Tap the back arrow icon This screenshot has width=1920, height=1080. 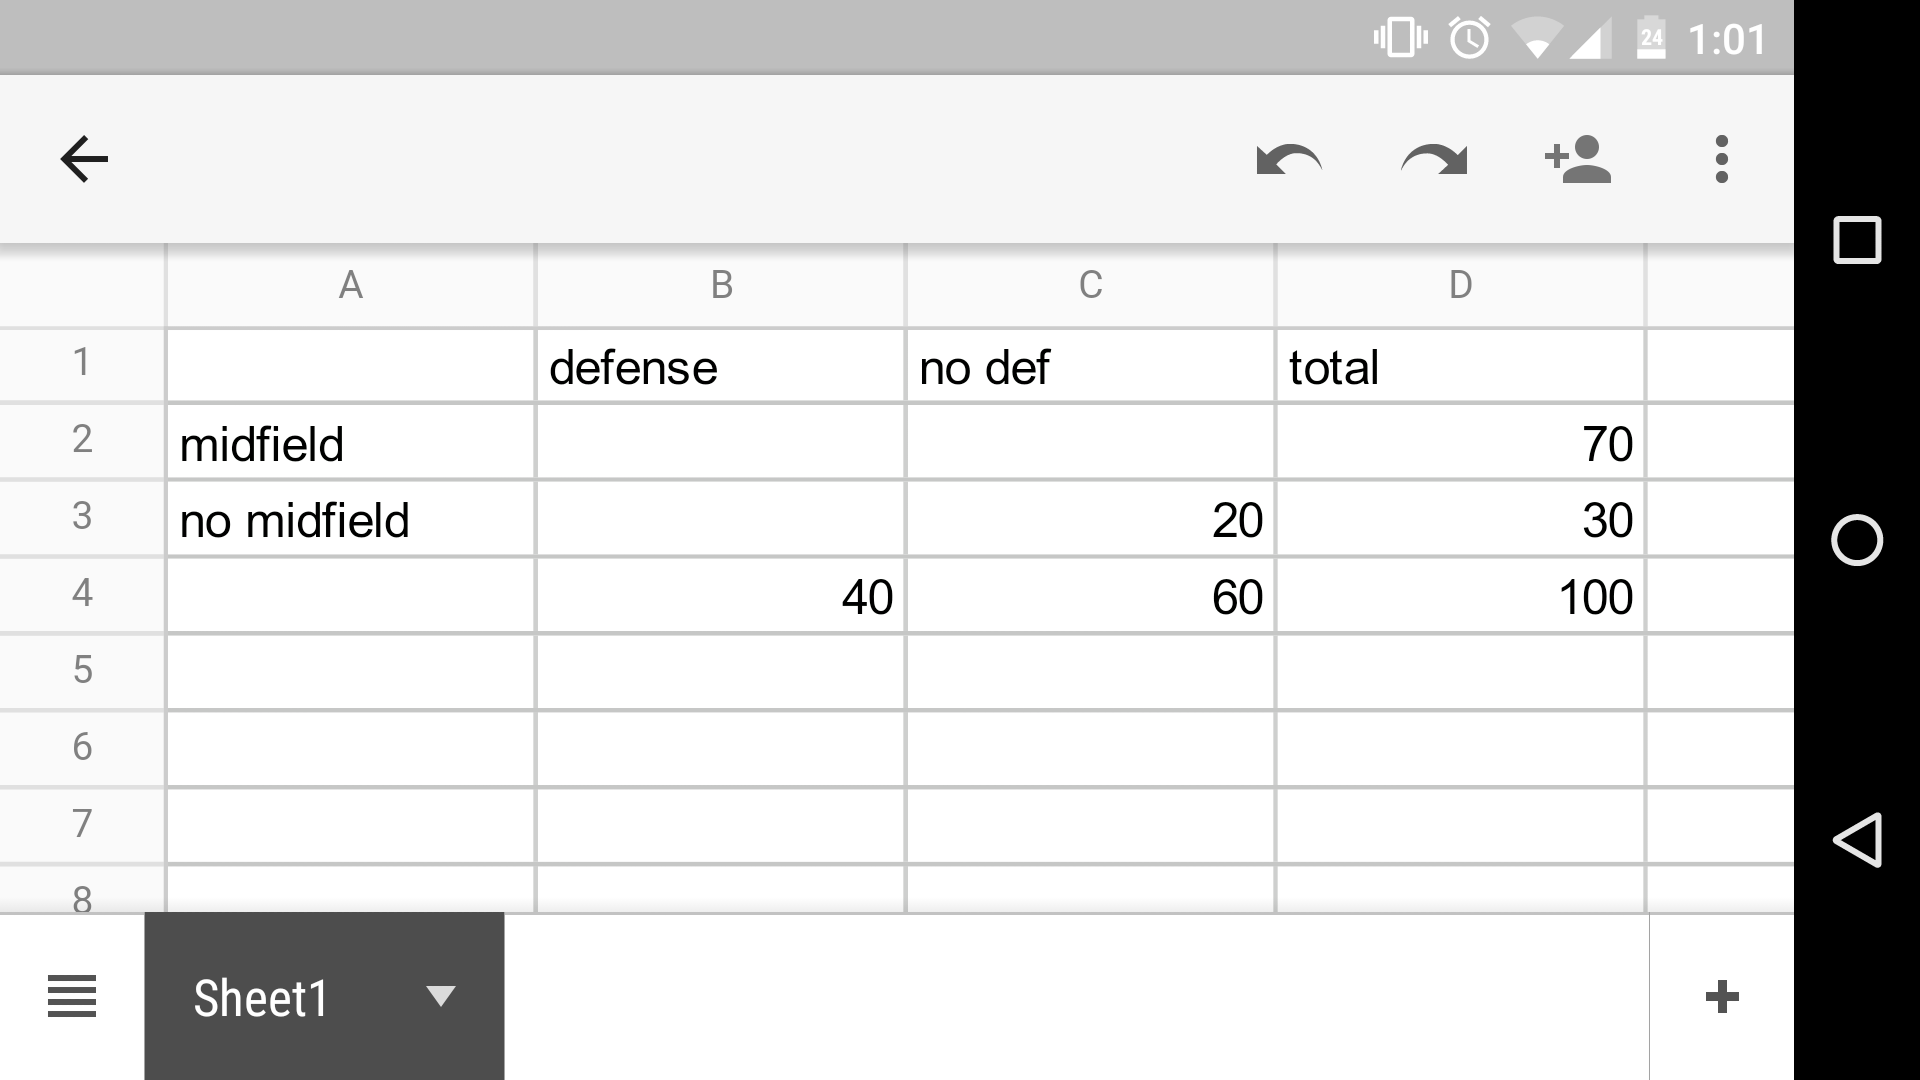tap(84, 159)
